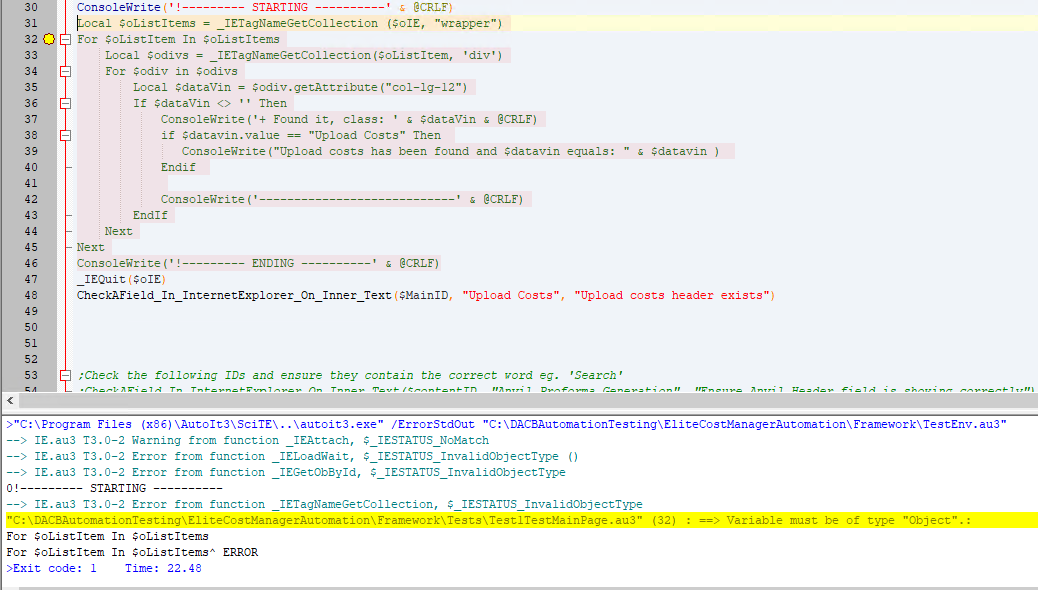Image resolution: width=1038 pixels, height=590 pixels.
Task: Click the 'Check the following IDs' comment line 53
Action: [x=350, y=375]
